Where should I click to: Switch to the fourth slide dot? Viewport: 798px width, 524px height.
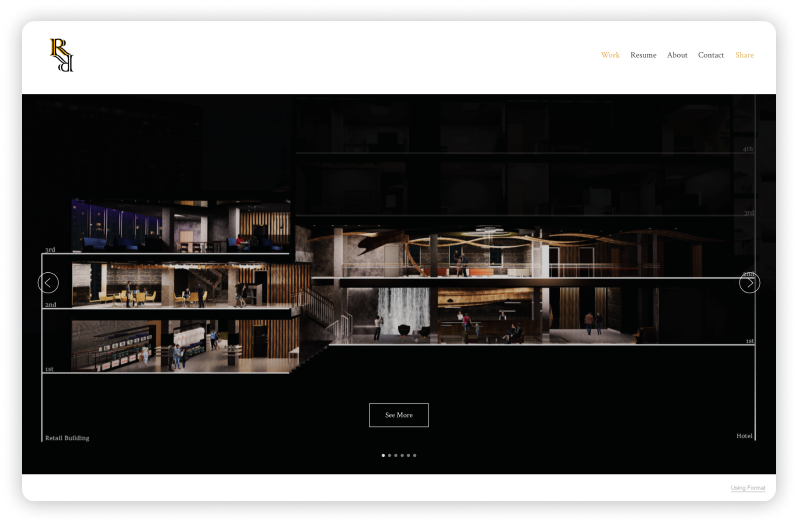pos(402,455)
